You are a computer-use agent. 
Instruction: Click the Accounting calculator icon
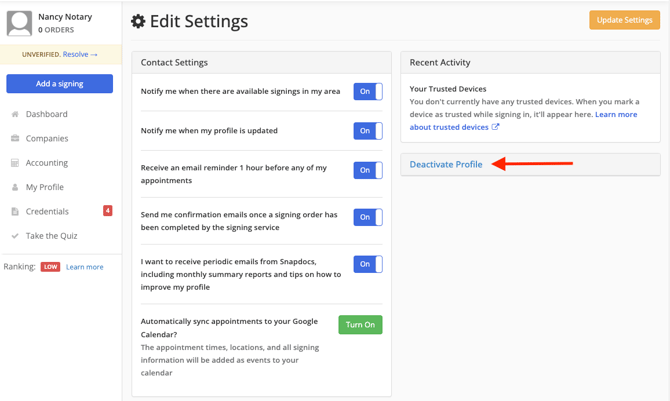click(15, 163)
